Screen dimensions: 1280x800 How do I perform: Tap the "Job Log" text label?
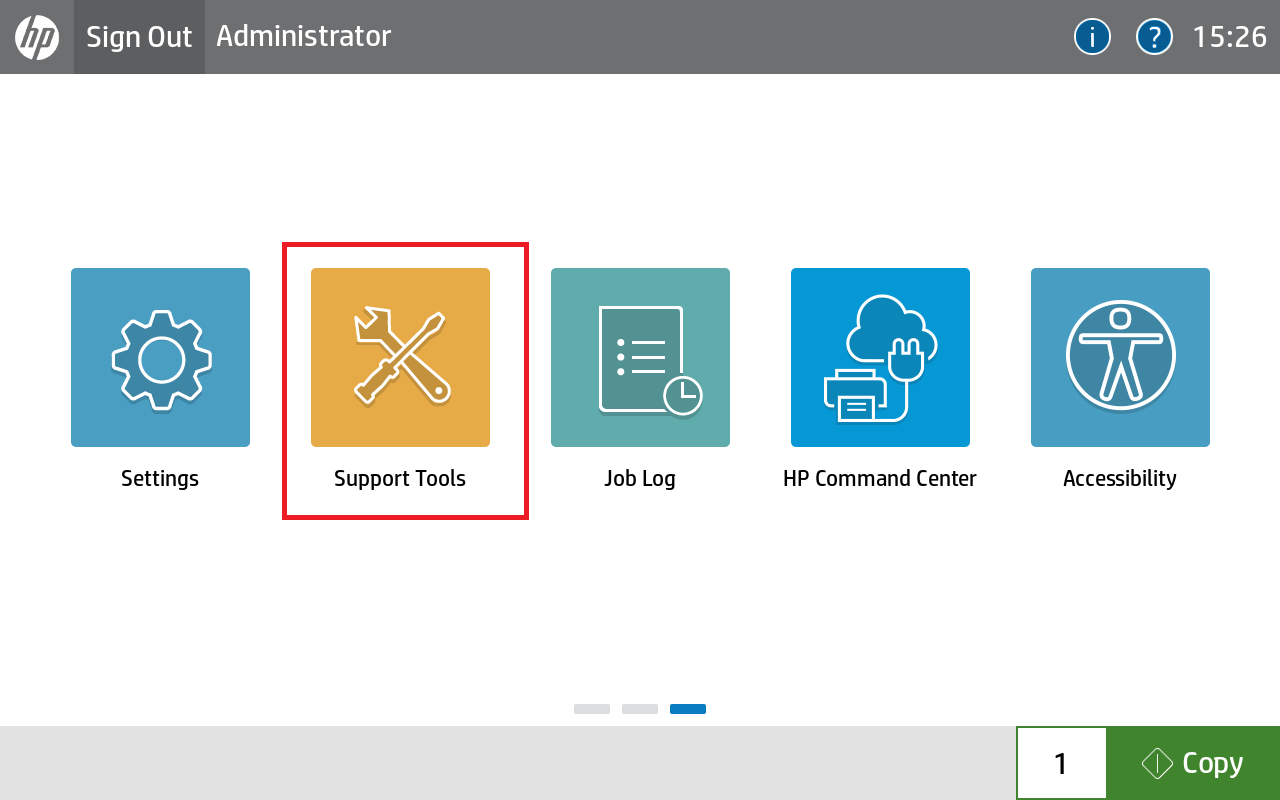[x=640, y=478]
